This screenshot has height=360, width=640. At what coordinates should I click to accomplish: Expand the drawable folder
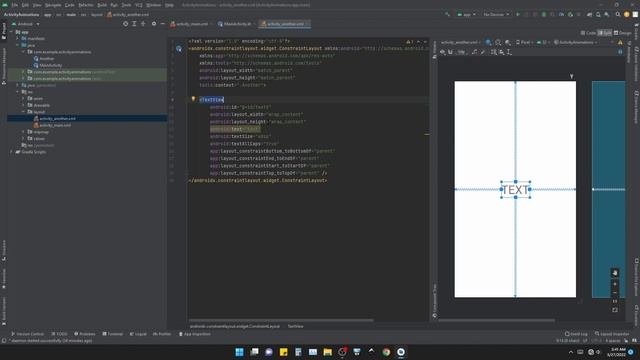[x=24, y=105]
